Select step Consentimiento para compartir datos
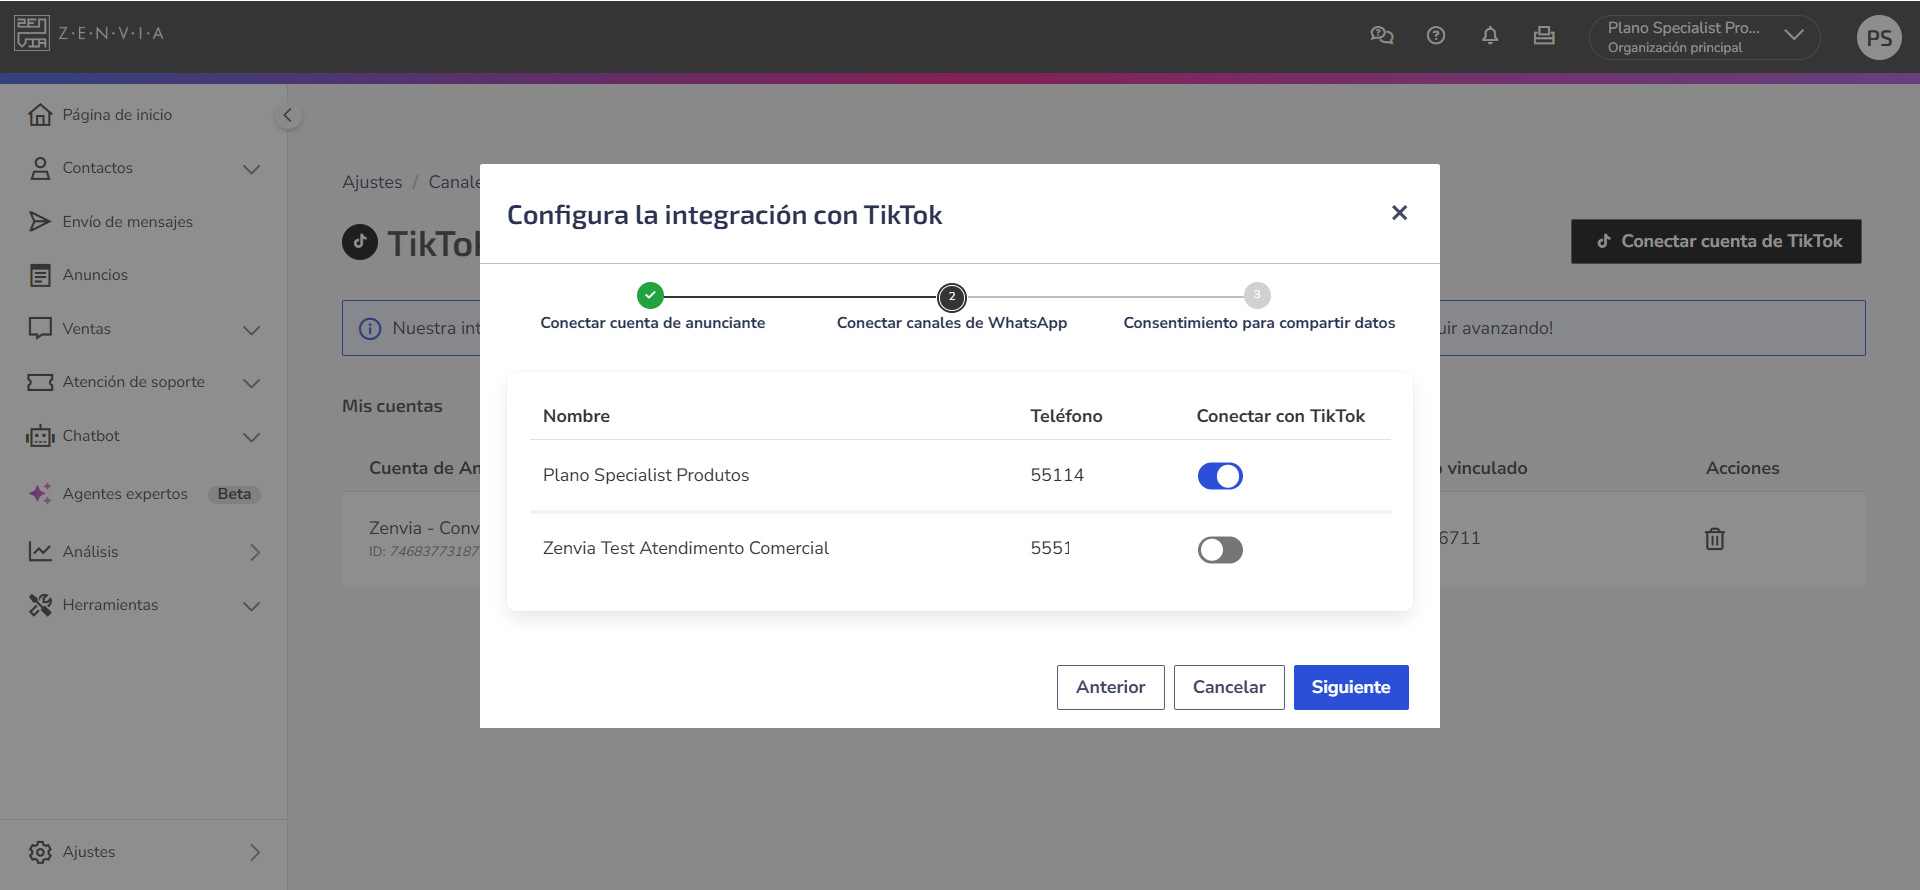Viewport: 1920px width, 890px height. [x=1258, y=307]
